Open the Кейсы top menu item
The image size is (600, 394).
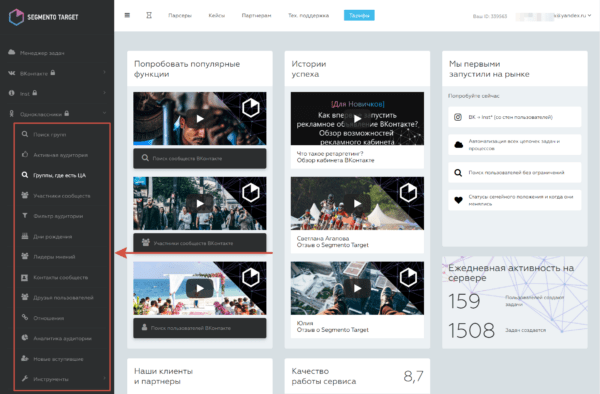coord(217,16)
